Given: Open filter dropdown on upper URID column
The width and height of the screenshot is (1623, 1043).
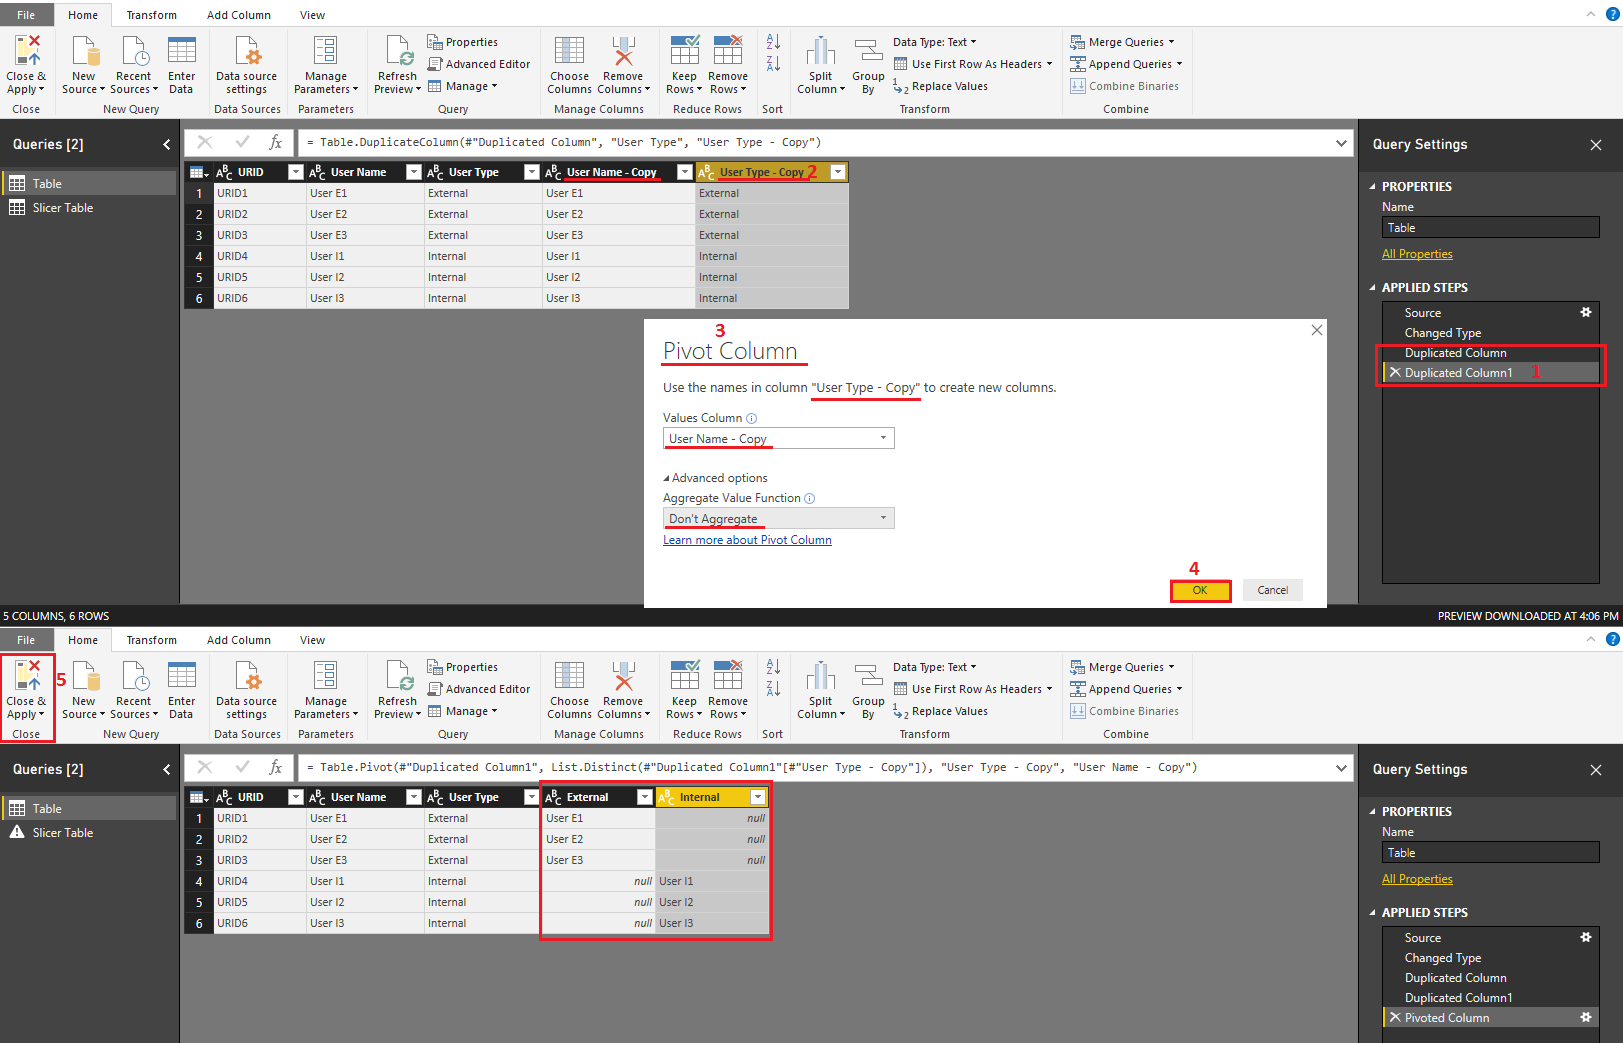Looking at the screenshot, I should tap(295, 172).
